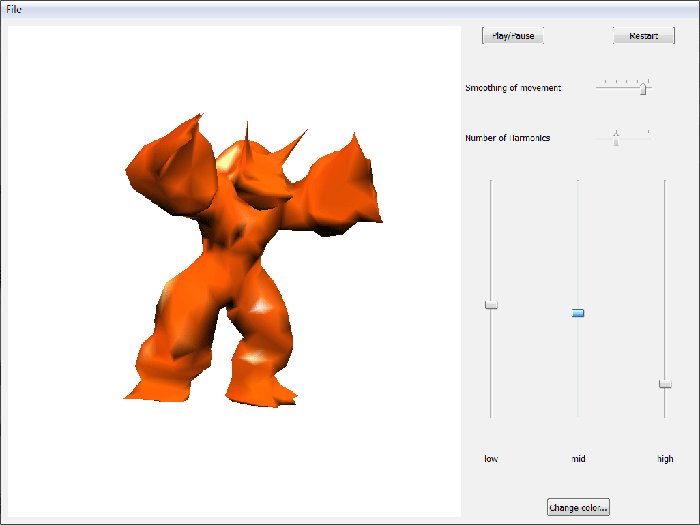
Task: Click the Smoothing of movement slider handle
Action: click(x=643, y=88)
